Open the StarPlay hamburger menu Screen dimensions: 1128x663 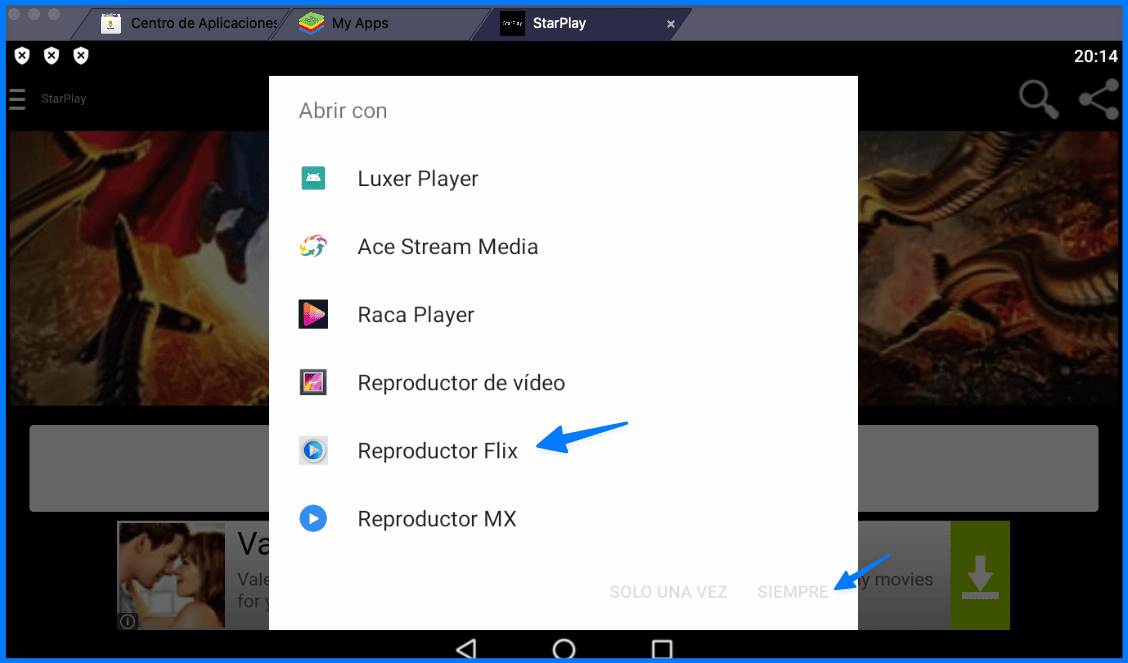pyautogui.click(x=17, y=99)
